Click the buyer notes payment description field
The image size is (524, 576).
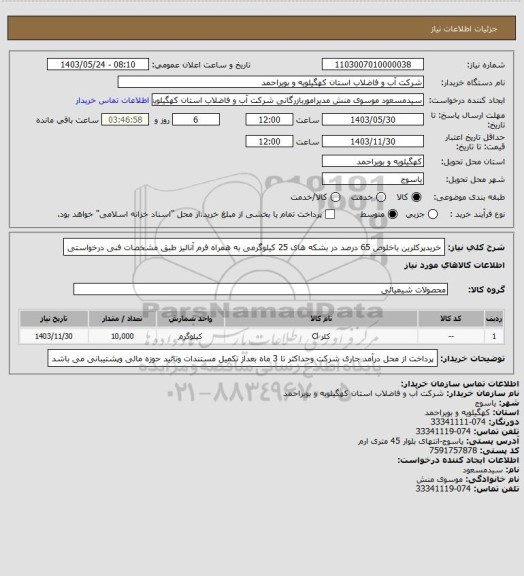[x=243, y=358]
